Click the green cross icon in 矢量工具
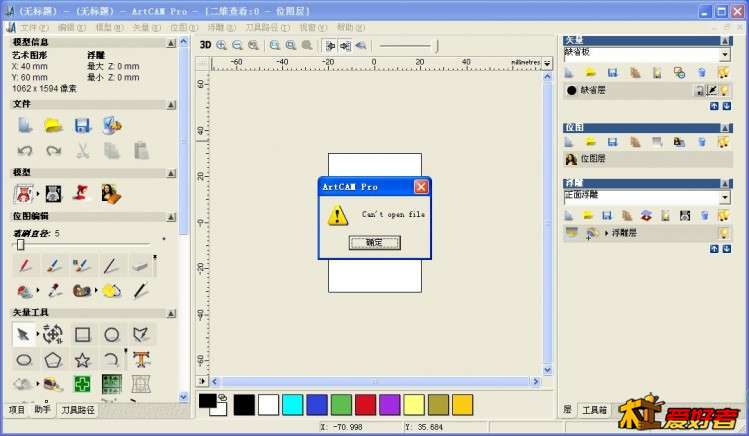 click(82, 384)
